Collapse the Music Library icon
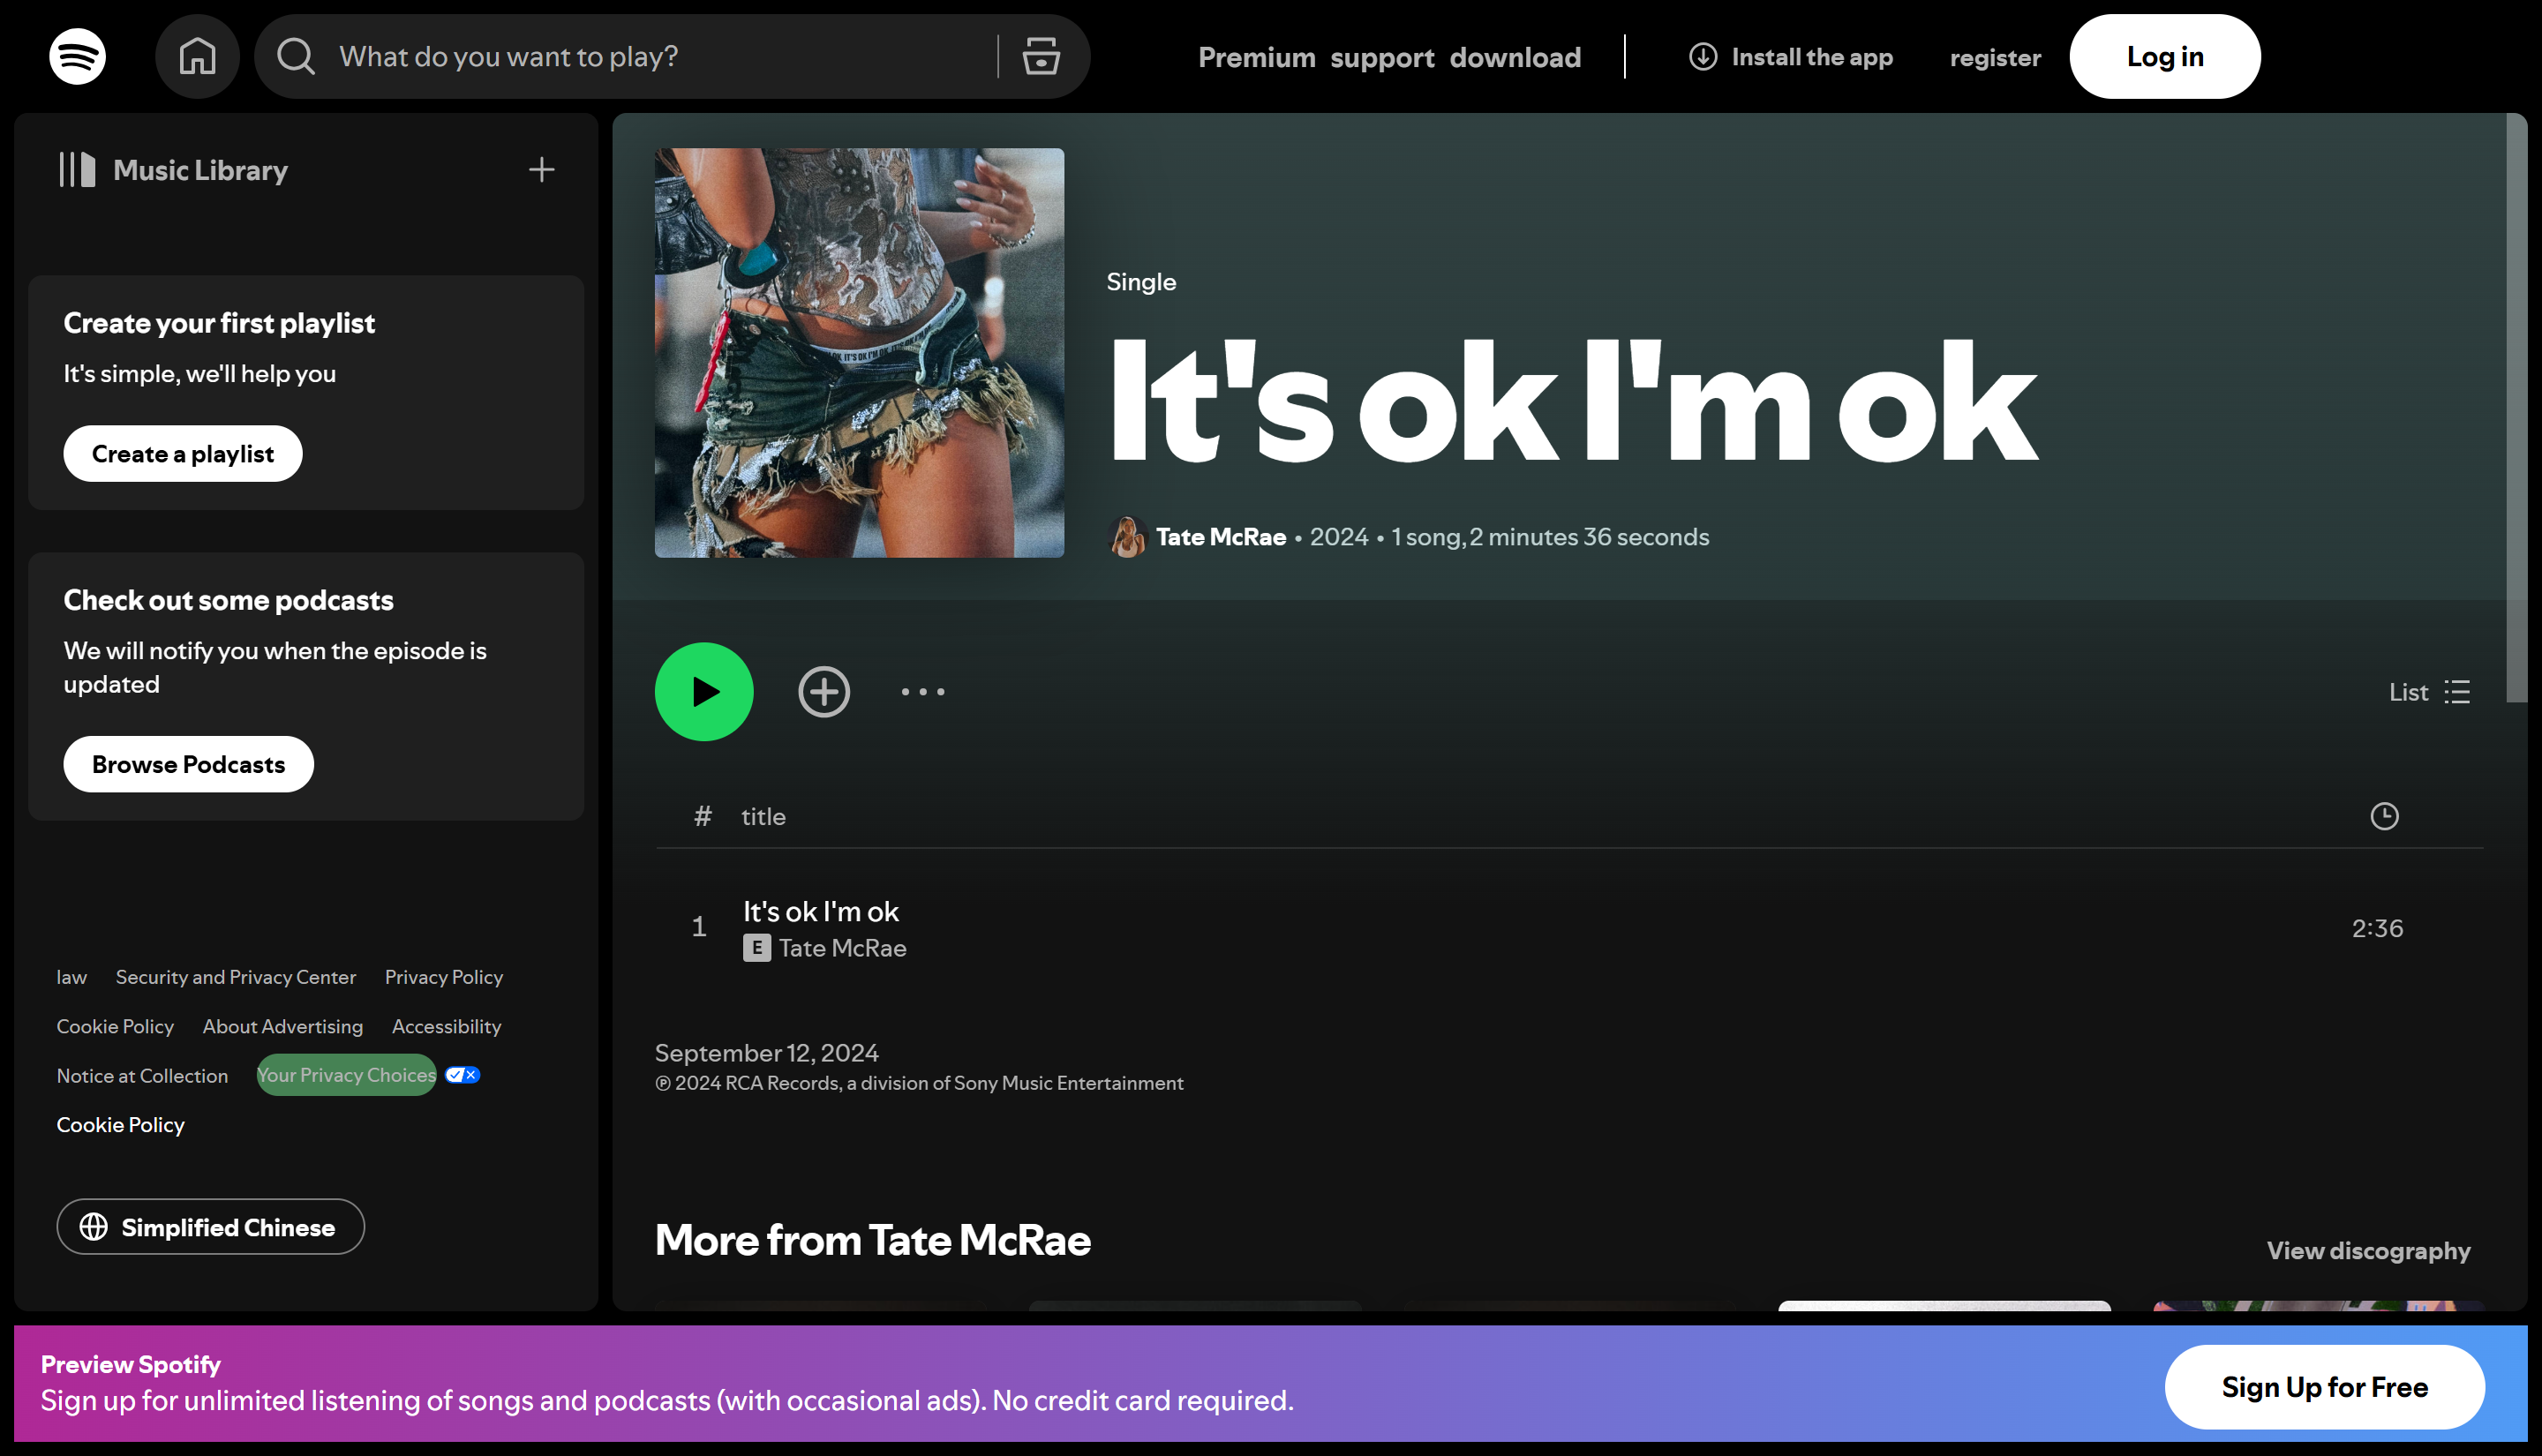Screen dimensions: 2542x1456 point(77,170)
